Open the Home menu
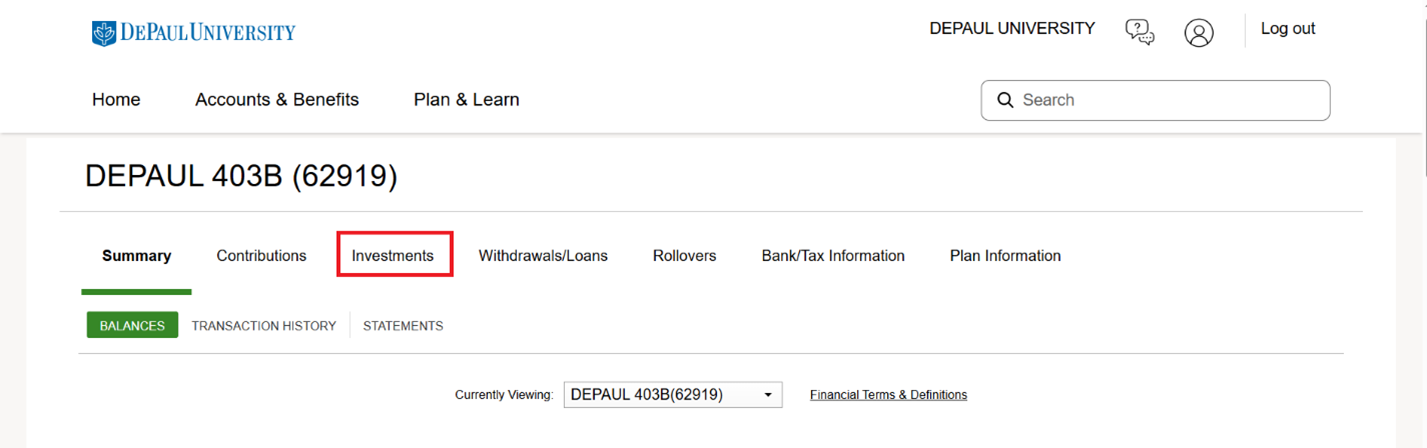The image size is (1427, 448). (116, 100)
